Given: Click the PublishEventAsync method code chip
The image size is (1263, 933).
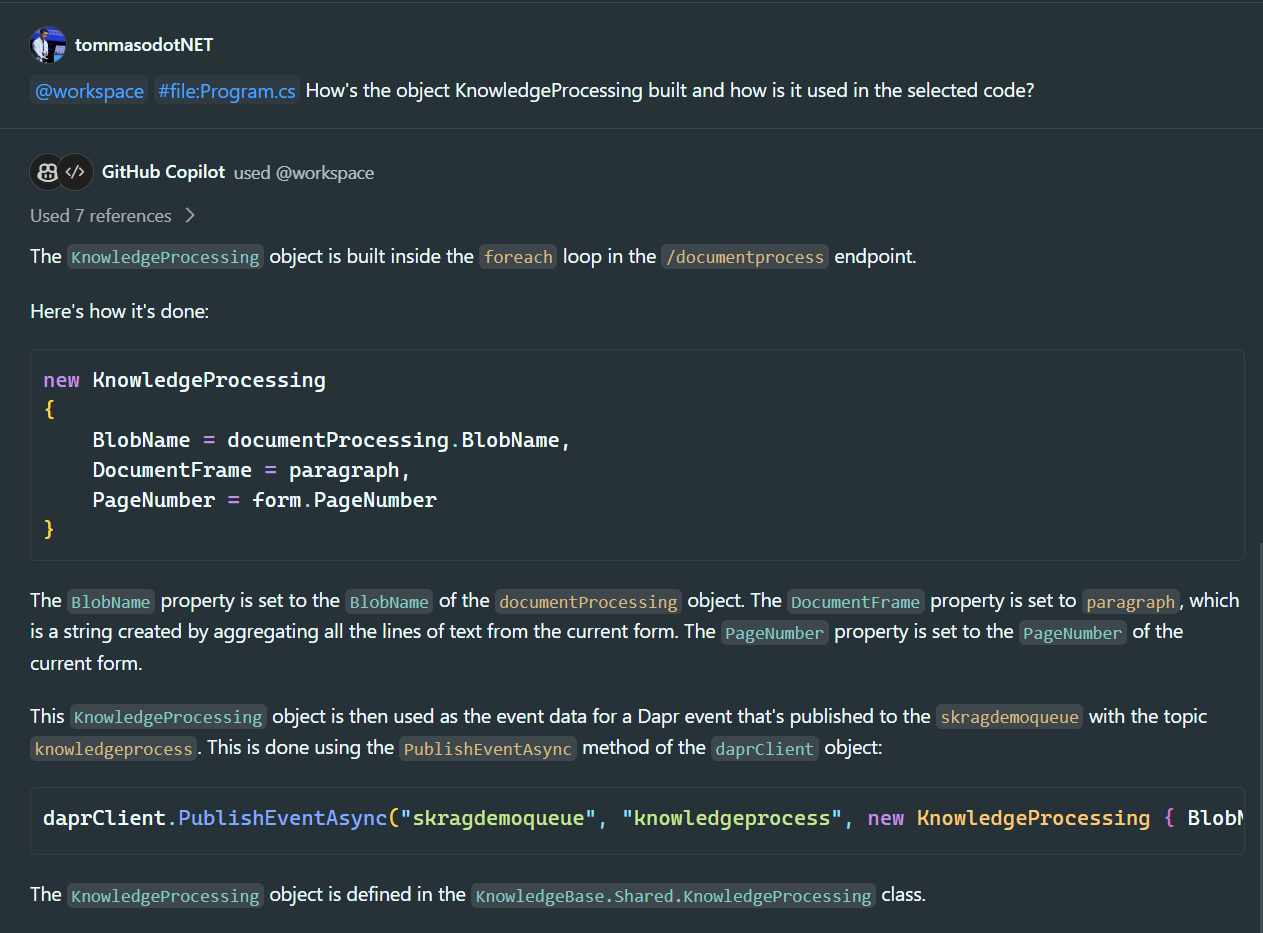Looking at the screenshot, I should 487,748.
